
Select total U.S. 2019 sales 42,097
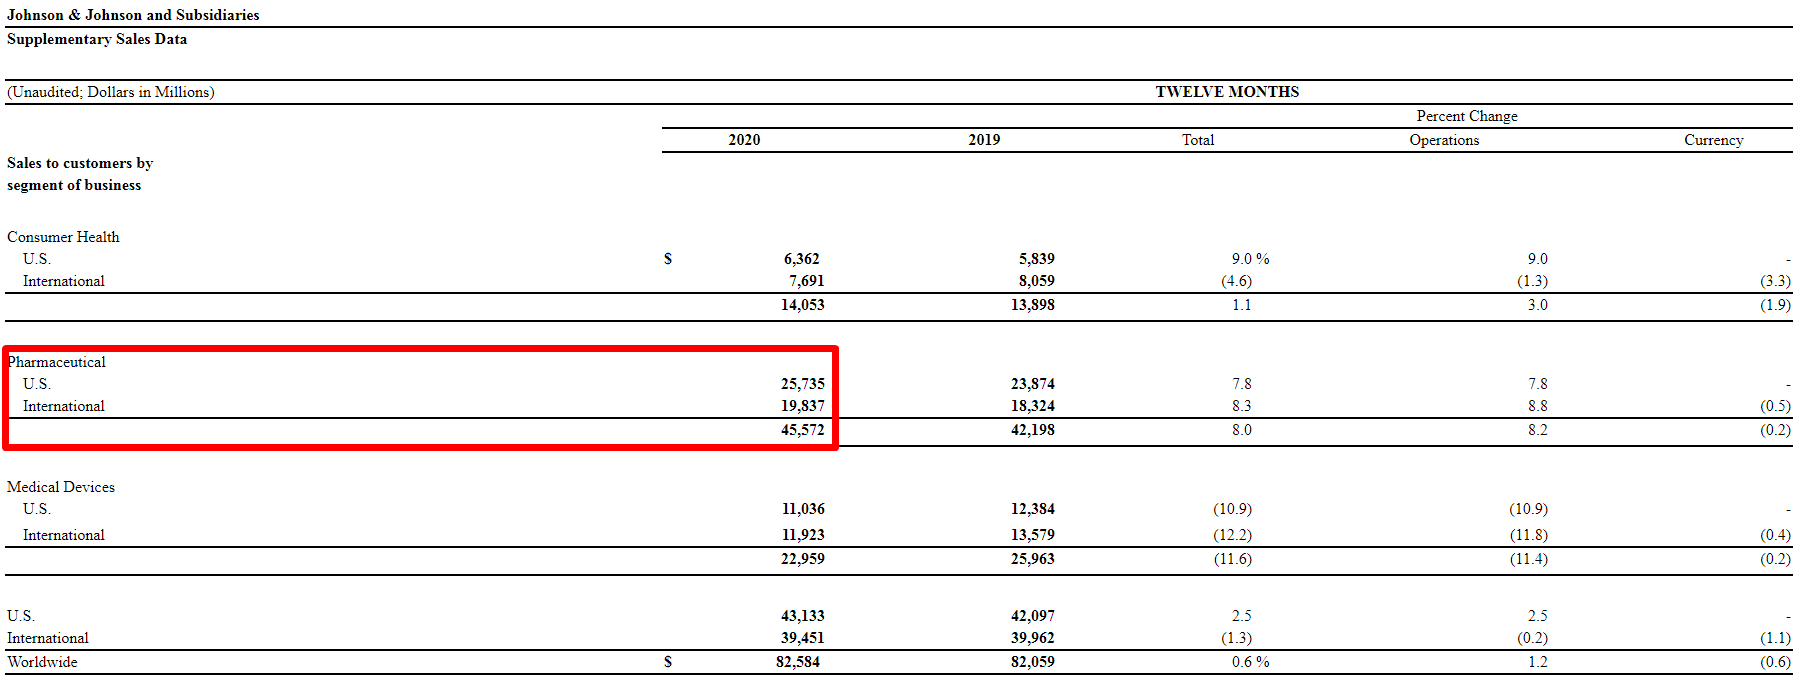[1033, 616]
